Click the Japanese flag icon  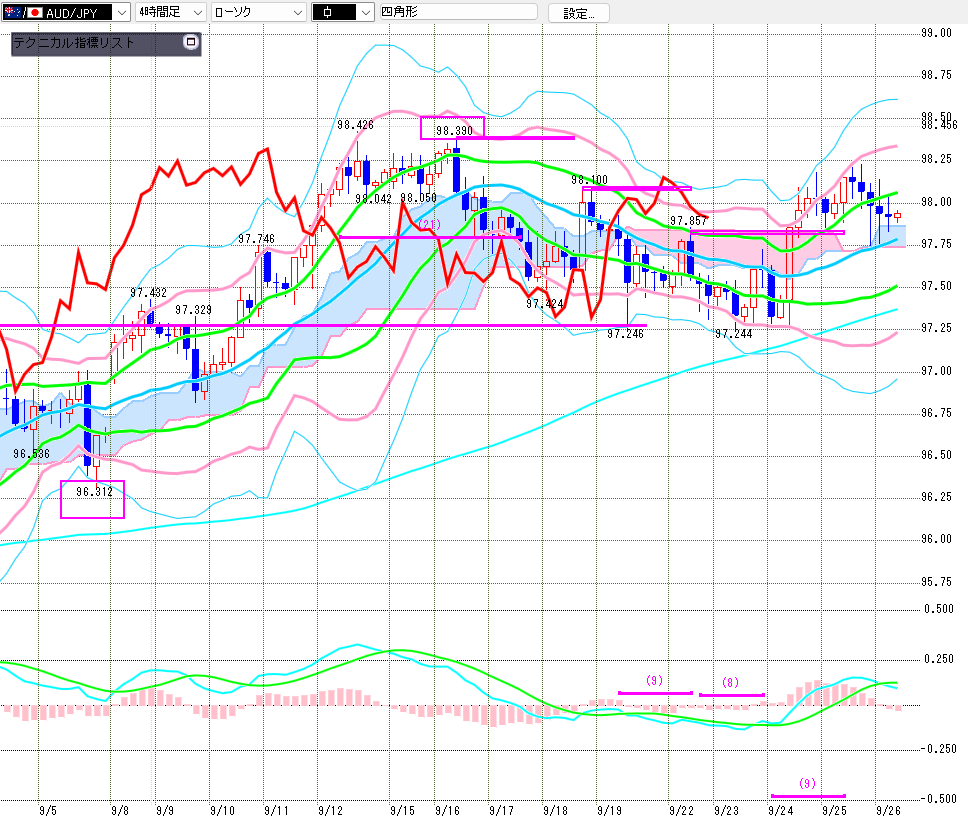pyautogui.click(x=35, y=13)
